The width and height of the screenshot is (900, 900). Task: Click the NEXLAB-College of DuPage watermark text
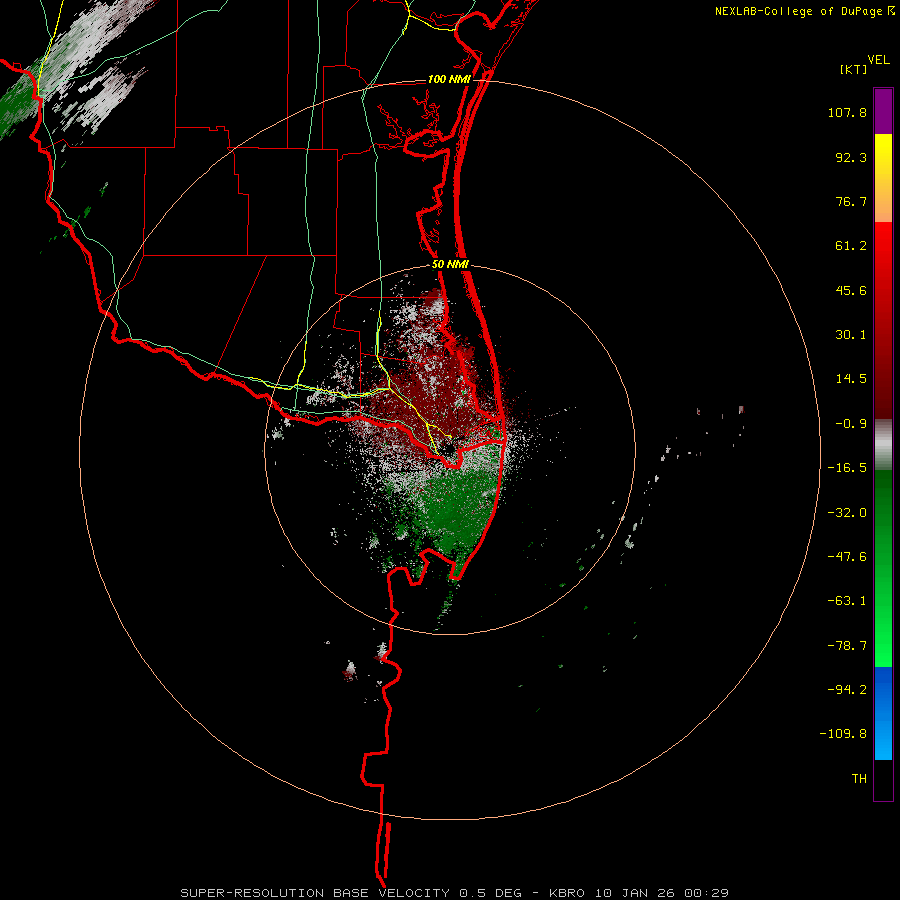798,11
